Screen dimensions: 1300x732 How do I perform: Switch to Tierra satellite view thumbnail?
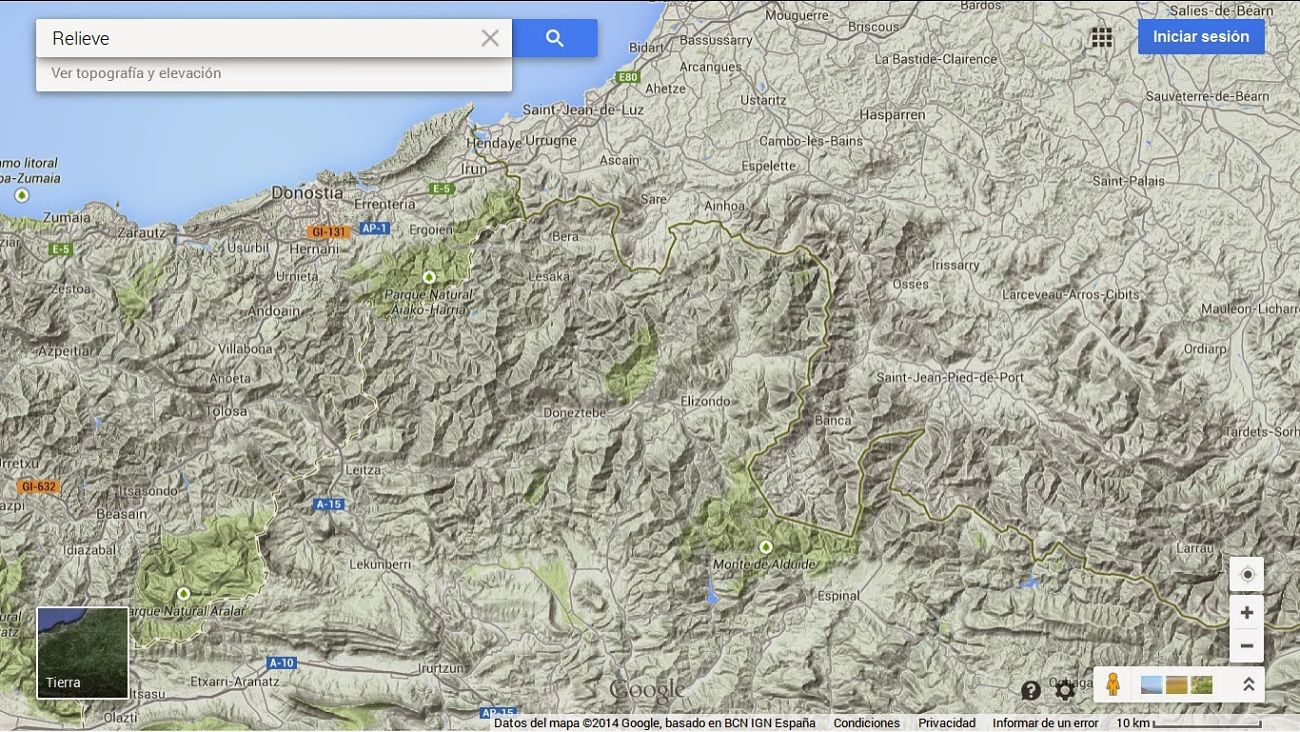click(x=83, y=653)
